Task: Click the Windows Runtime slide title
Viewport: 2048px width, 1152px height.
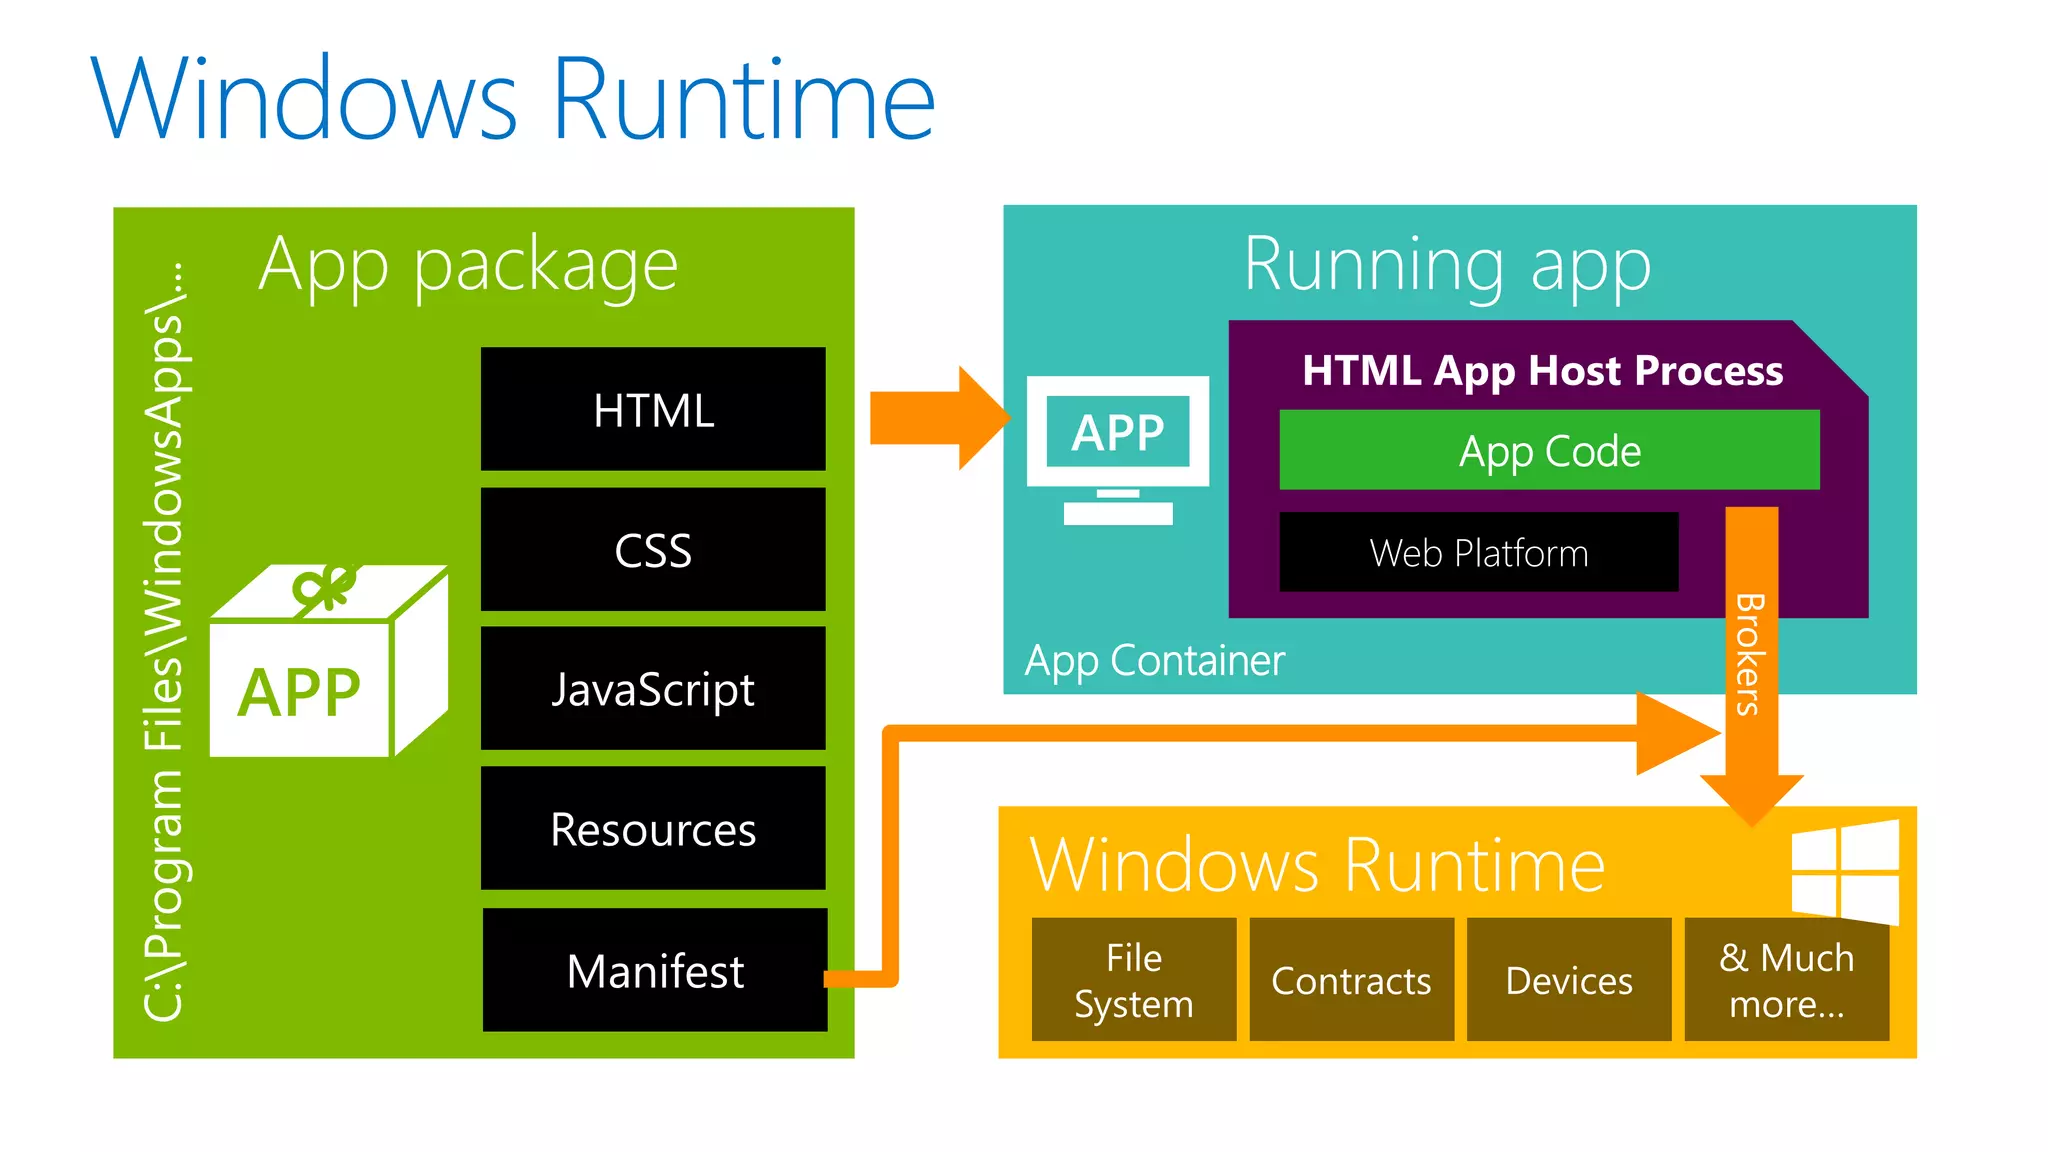Action: pyautogui.click(x=513, y=100)
